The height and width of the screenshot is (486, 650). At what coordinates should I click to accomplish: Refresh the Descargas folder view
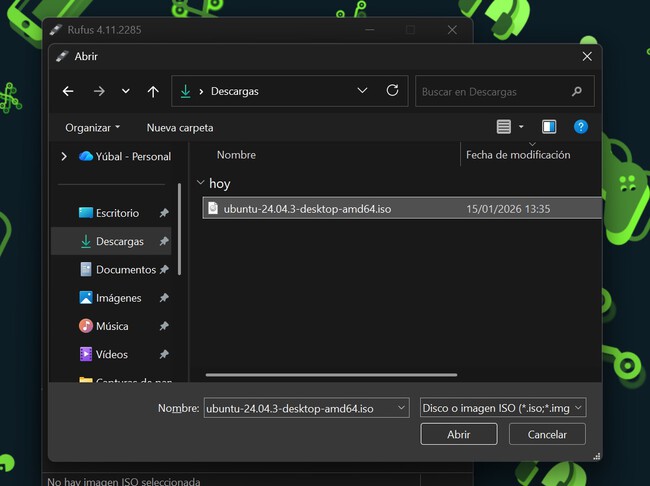pos(392,91)
